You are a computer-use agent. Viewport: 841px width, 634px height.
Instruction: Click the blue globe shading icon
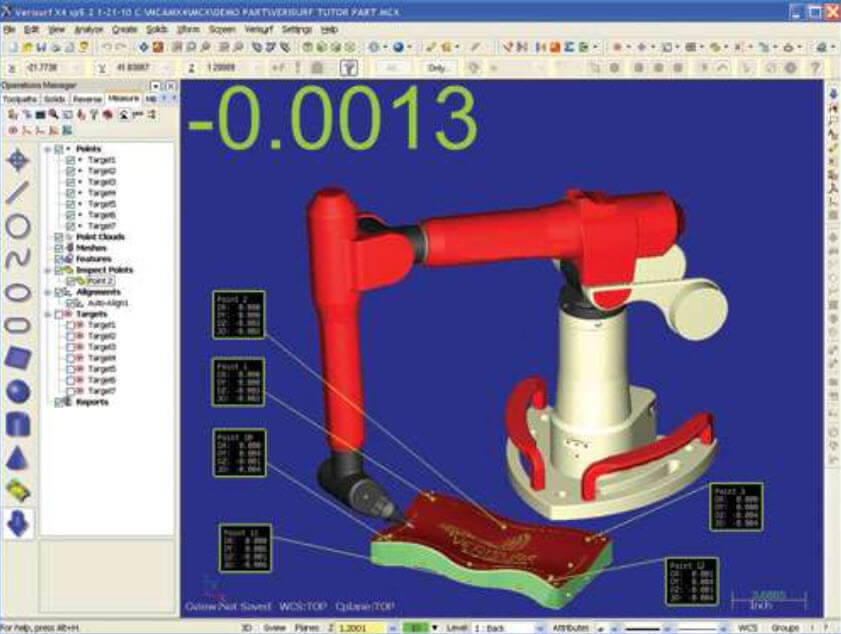pos(399,48)
